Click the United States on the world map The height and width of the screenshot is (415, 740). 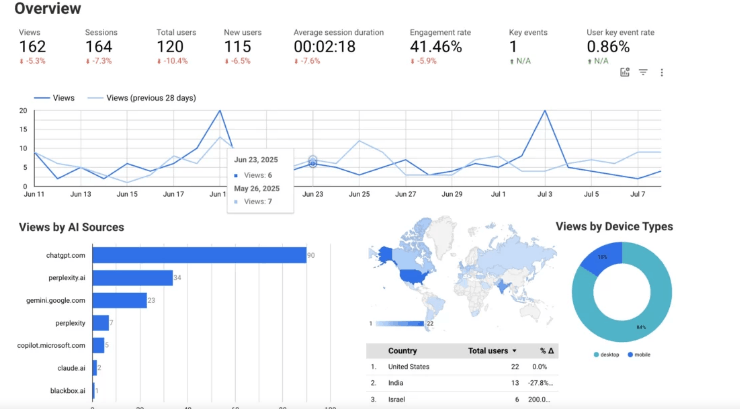click(x=414, y=276)
